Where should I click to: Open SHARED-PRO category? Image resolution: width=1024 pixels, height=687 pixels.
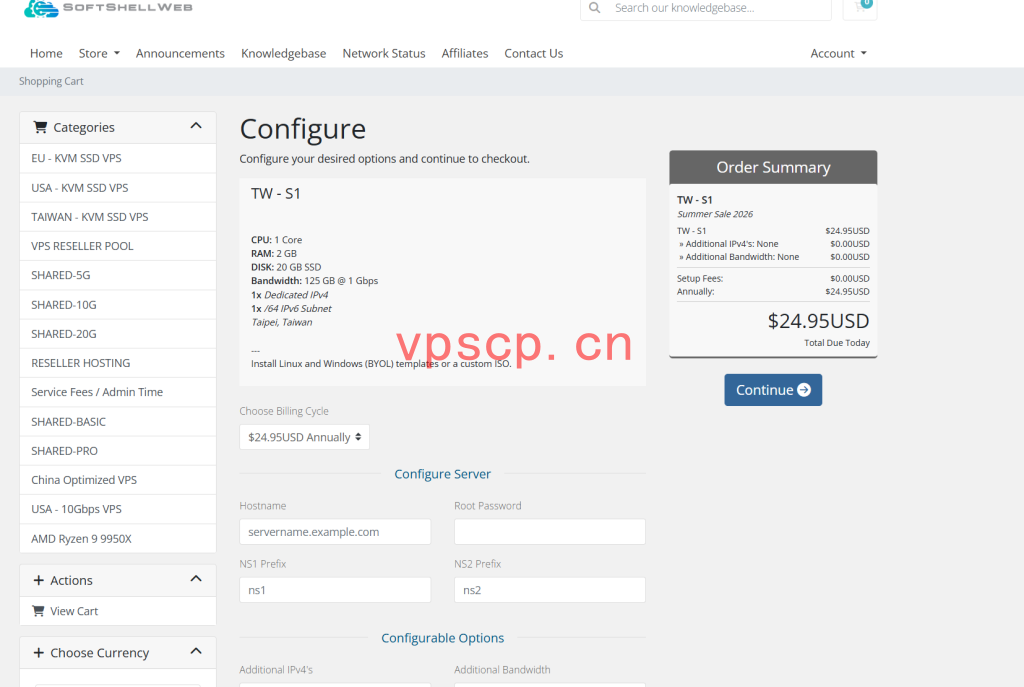tap(118, 451)
